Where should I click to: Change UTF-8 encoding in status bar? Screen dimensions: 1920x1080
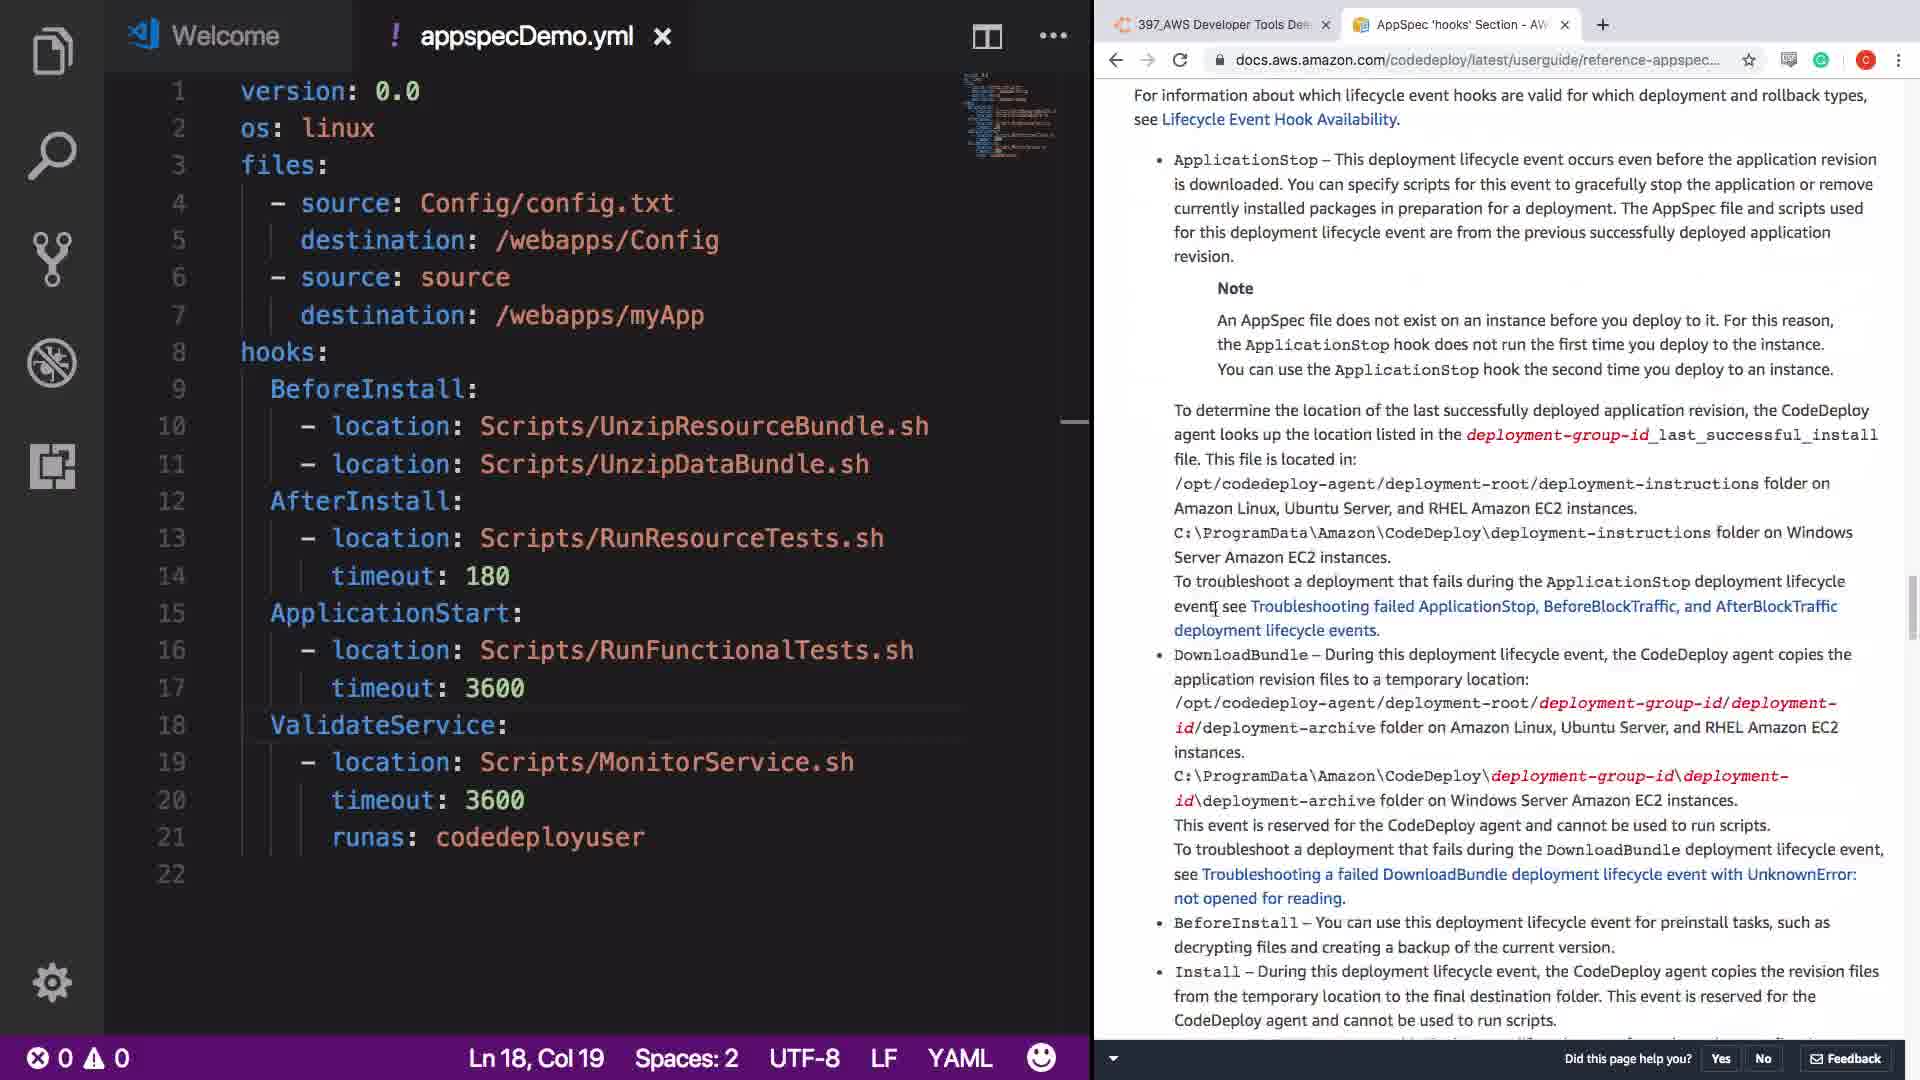click(804, 1058)
